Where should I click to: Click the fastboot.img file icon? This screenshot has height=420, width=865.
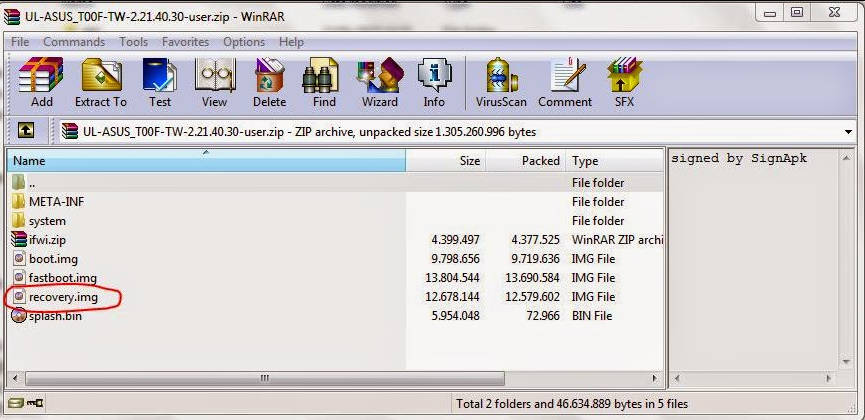[19, 277]
